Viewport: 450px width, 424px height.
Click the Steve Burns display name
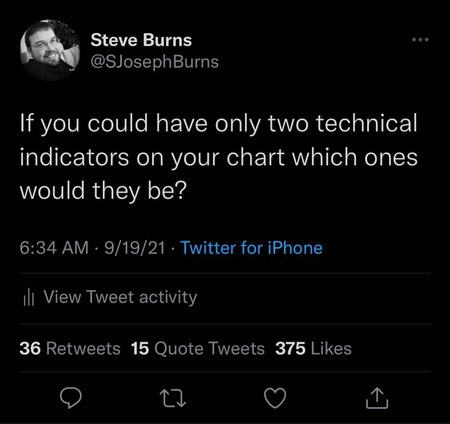point(141,40)
